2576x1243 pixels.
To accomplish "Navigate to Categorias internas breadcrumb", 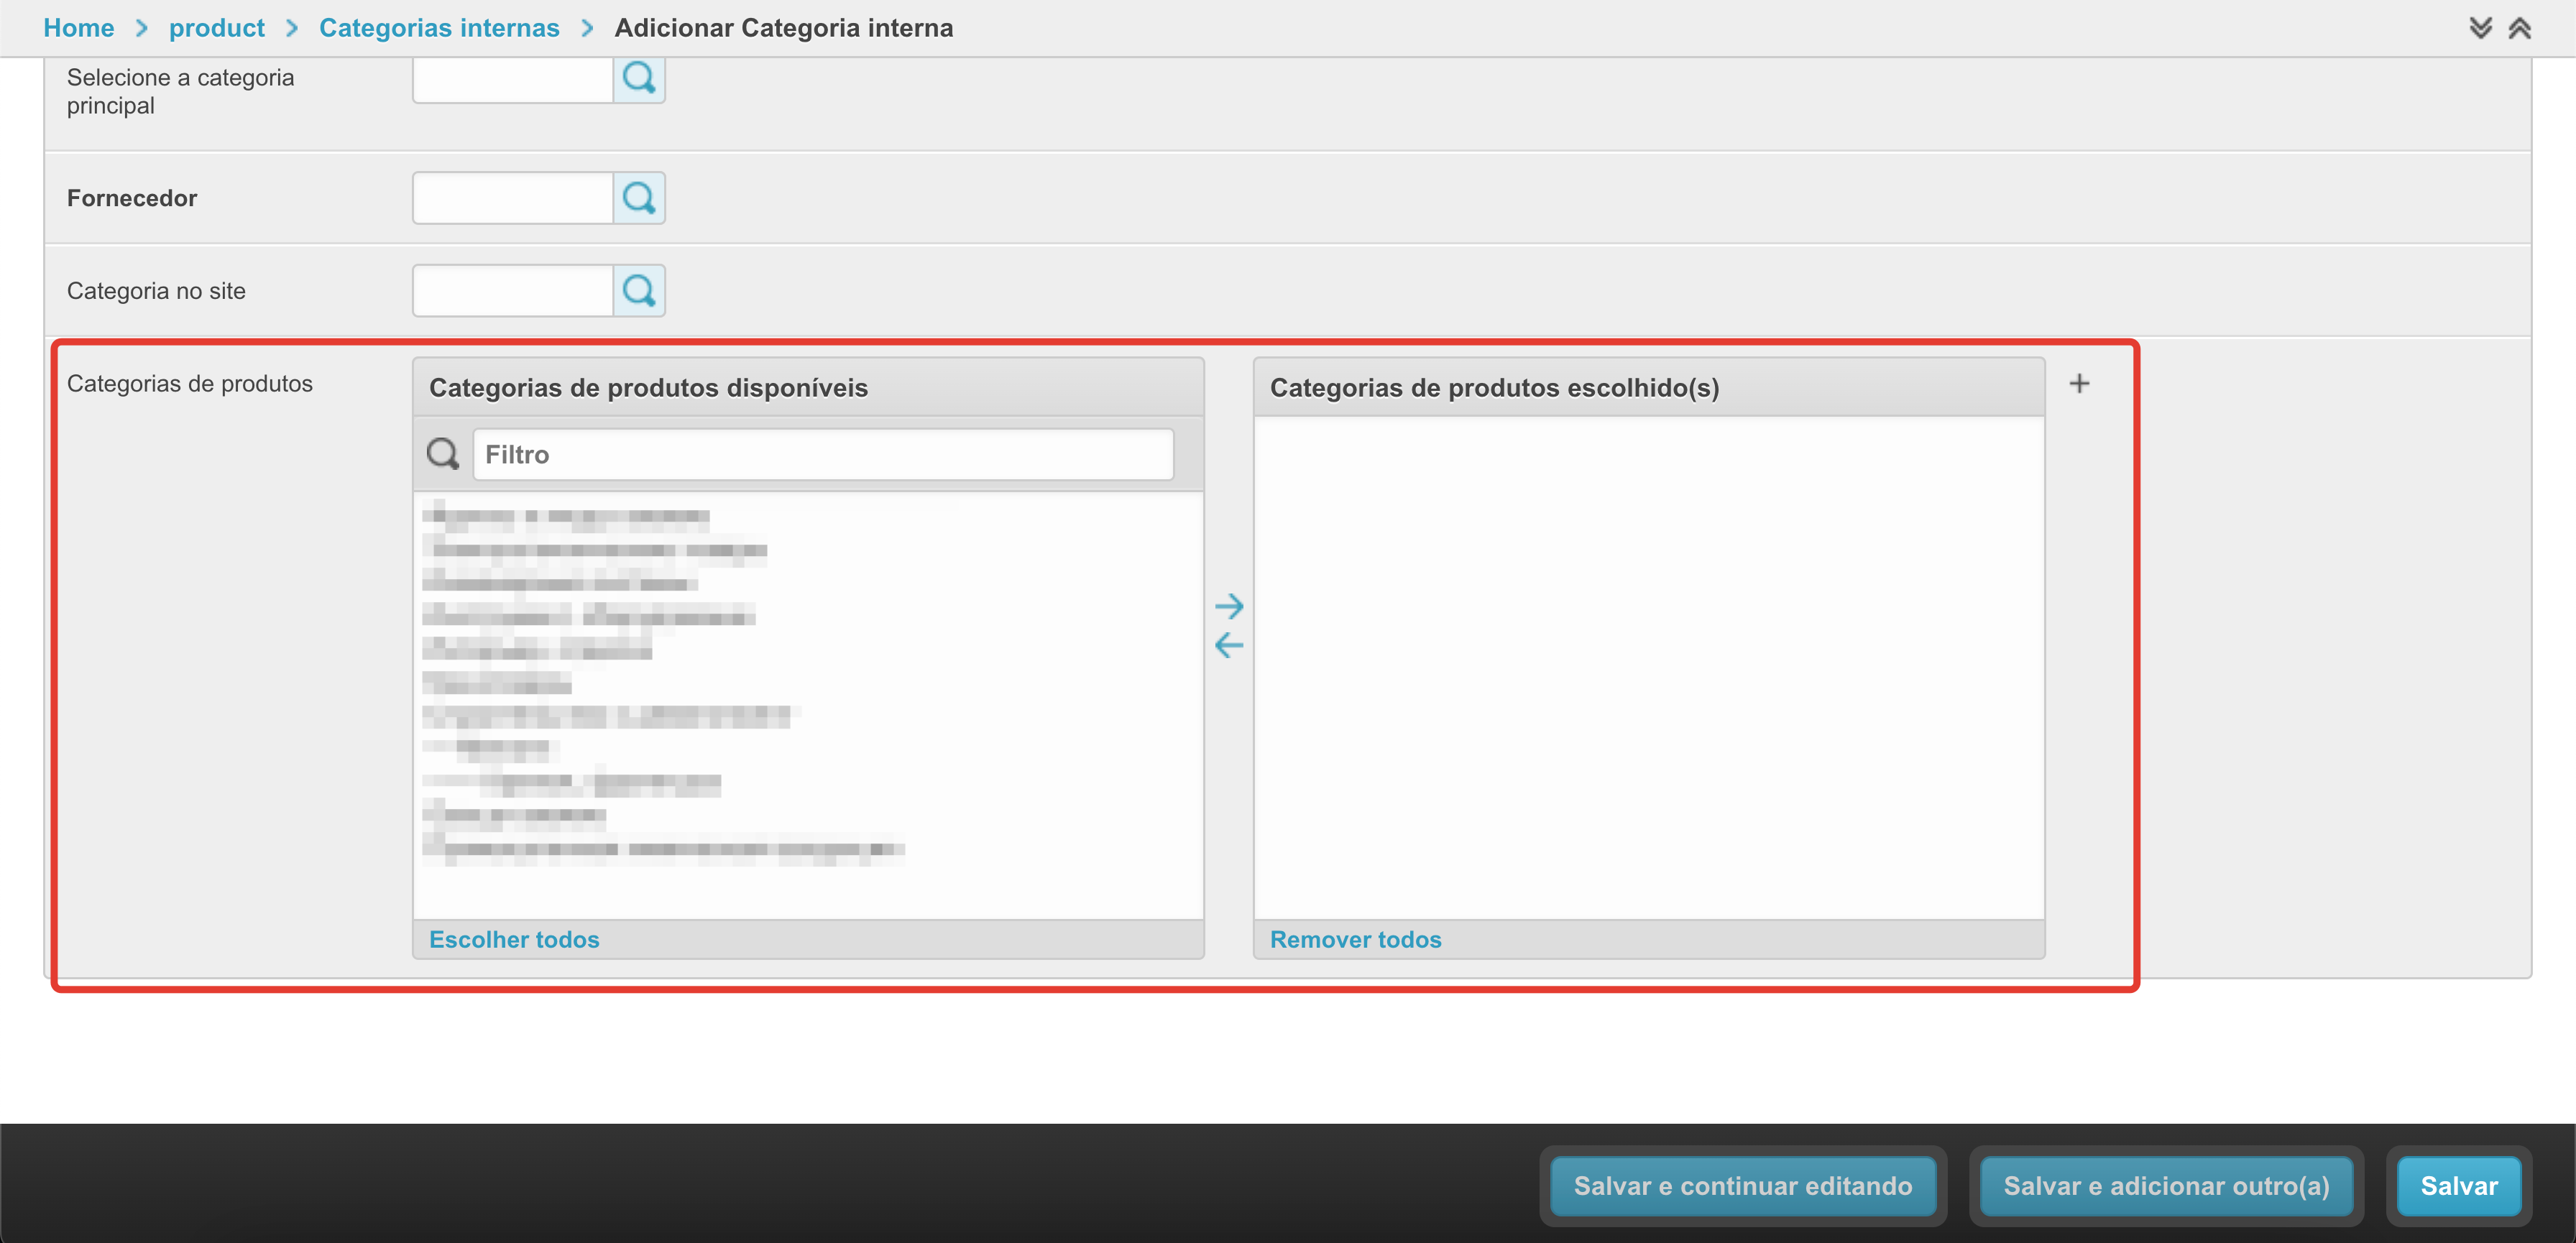I will pos(439,28).
